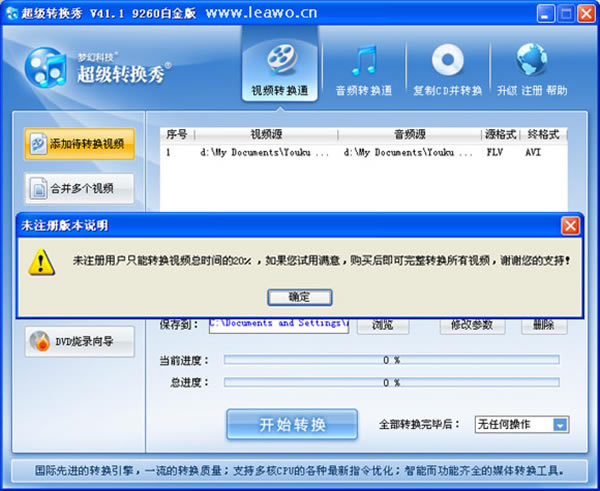Click the title bar app icon
This screenshot has width=600, height=491.
pyautogui.click(x=12, y=13)
